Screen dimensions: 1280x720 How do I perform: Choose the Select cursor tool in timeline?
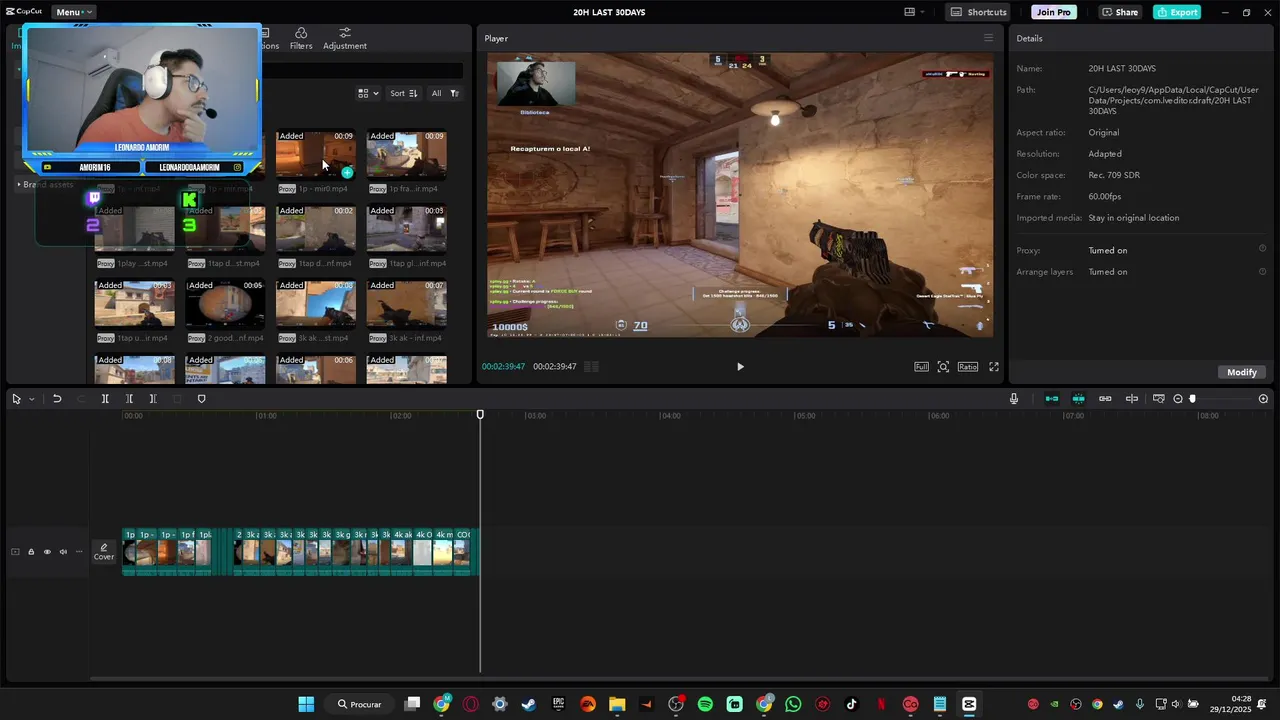[16, 399]
